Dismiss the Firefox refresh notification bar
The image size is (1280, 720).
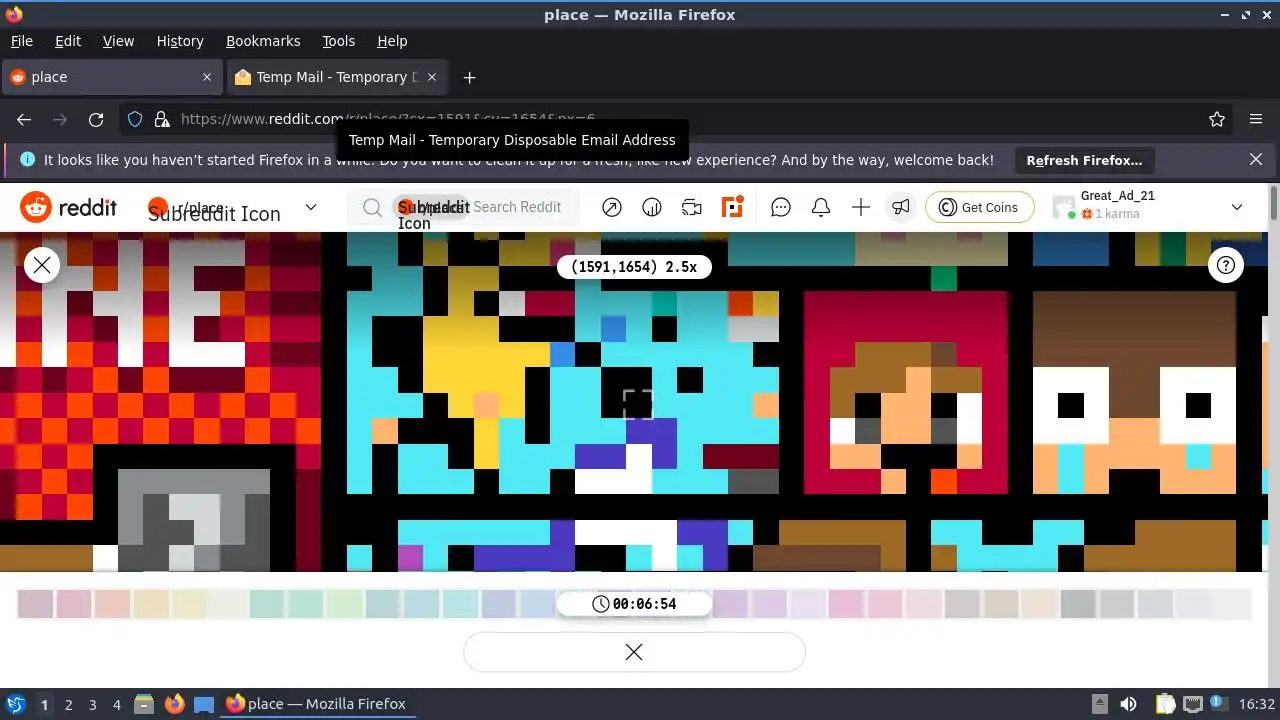point(1256,159)
